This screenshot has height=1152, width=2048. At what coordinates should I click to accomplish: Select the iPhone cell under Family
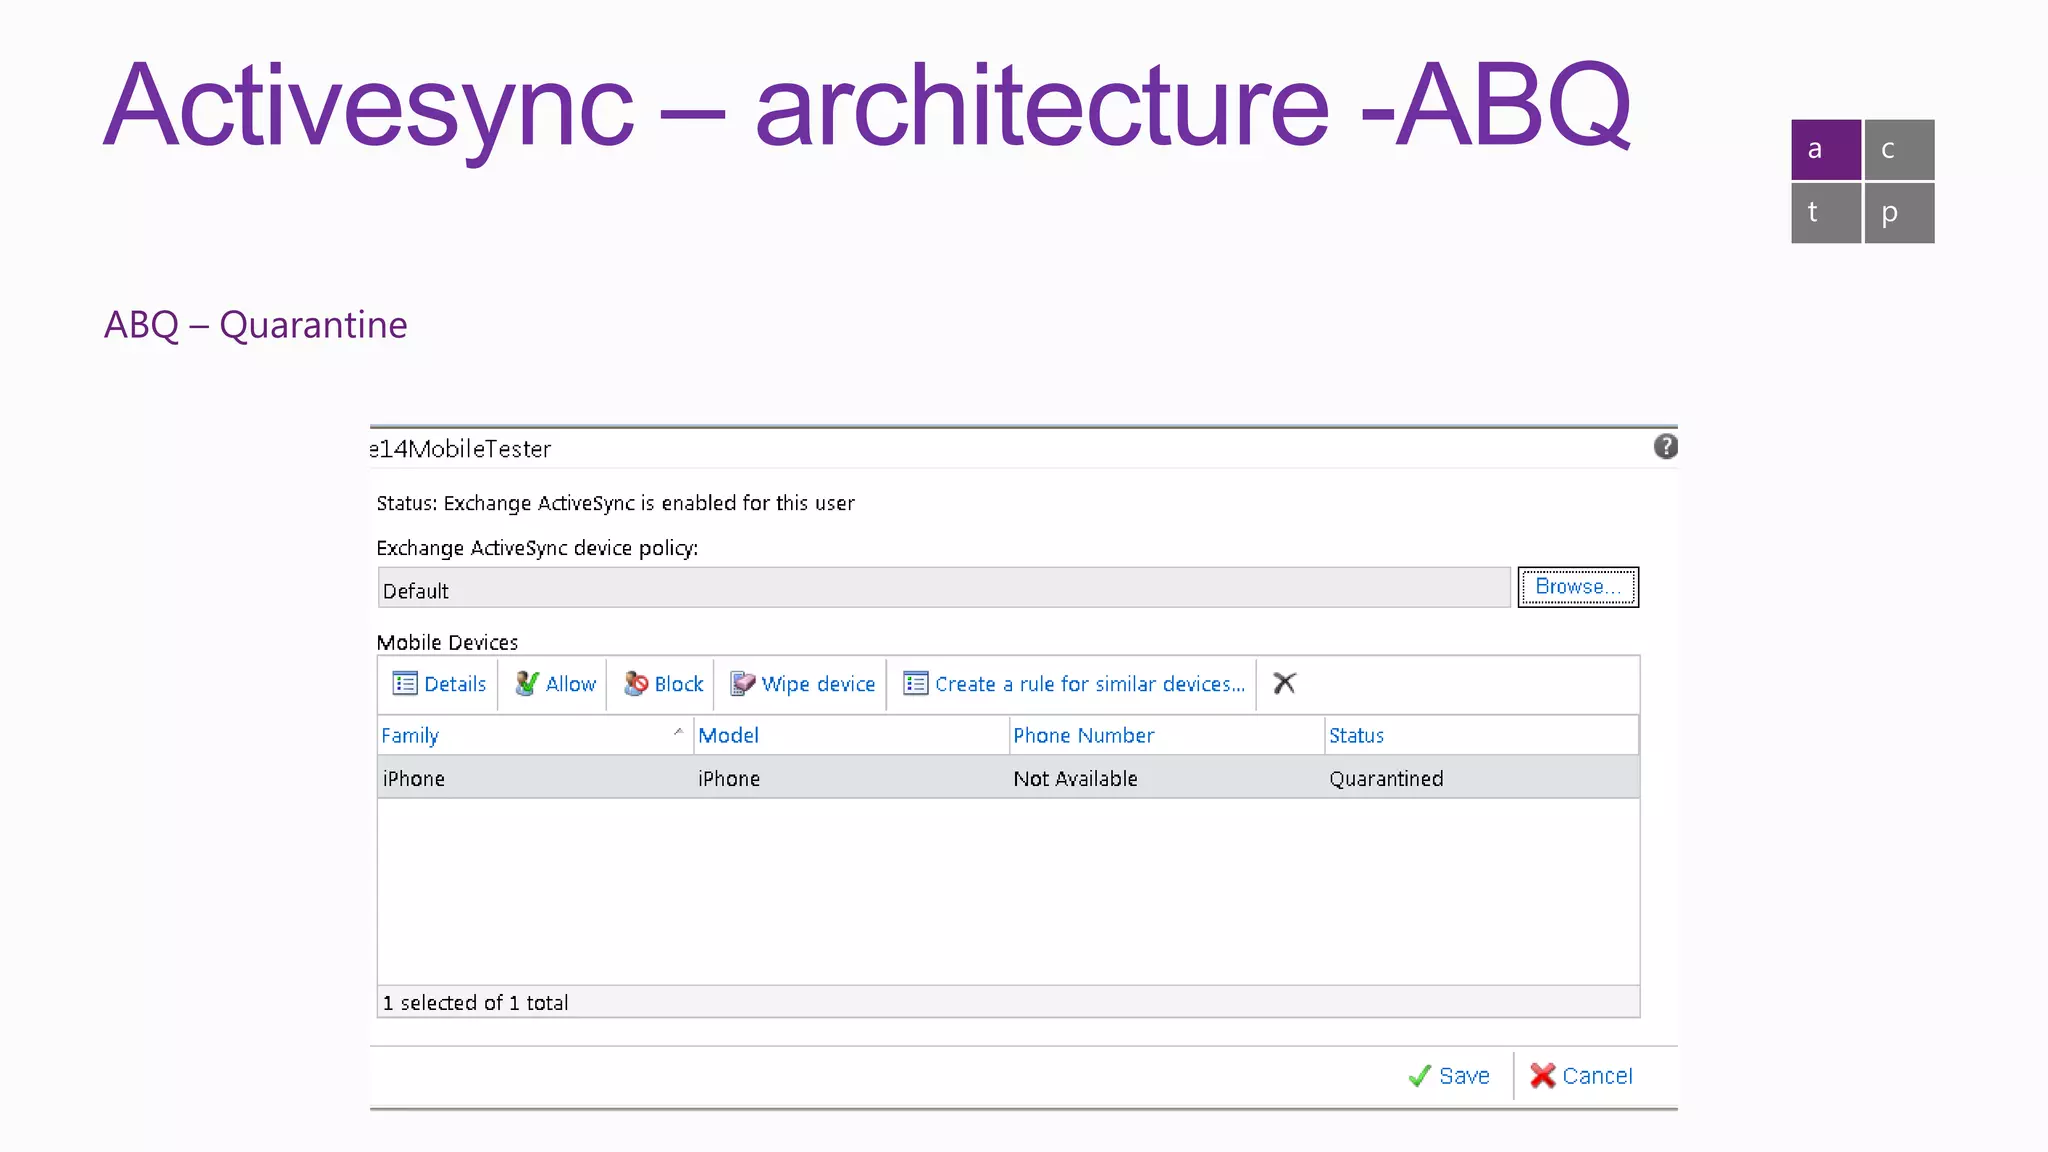coord(414,779)
